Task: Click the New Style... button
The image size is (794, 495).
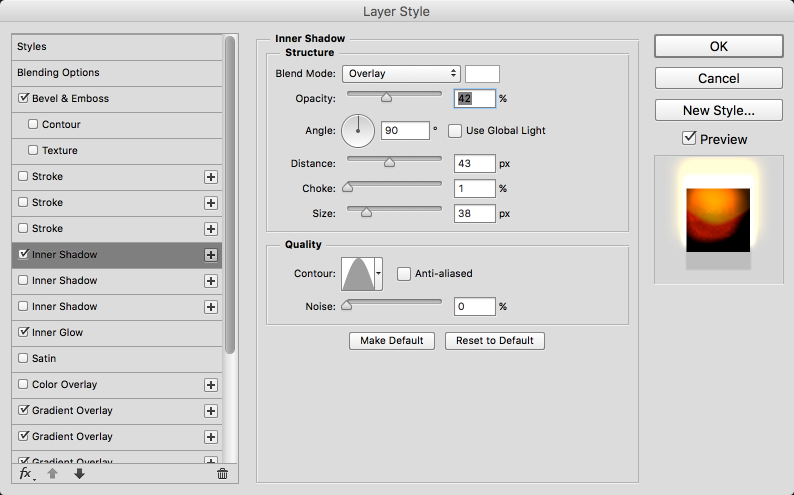Action: click(718, 110)
